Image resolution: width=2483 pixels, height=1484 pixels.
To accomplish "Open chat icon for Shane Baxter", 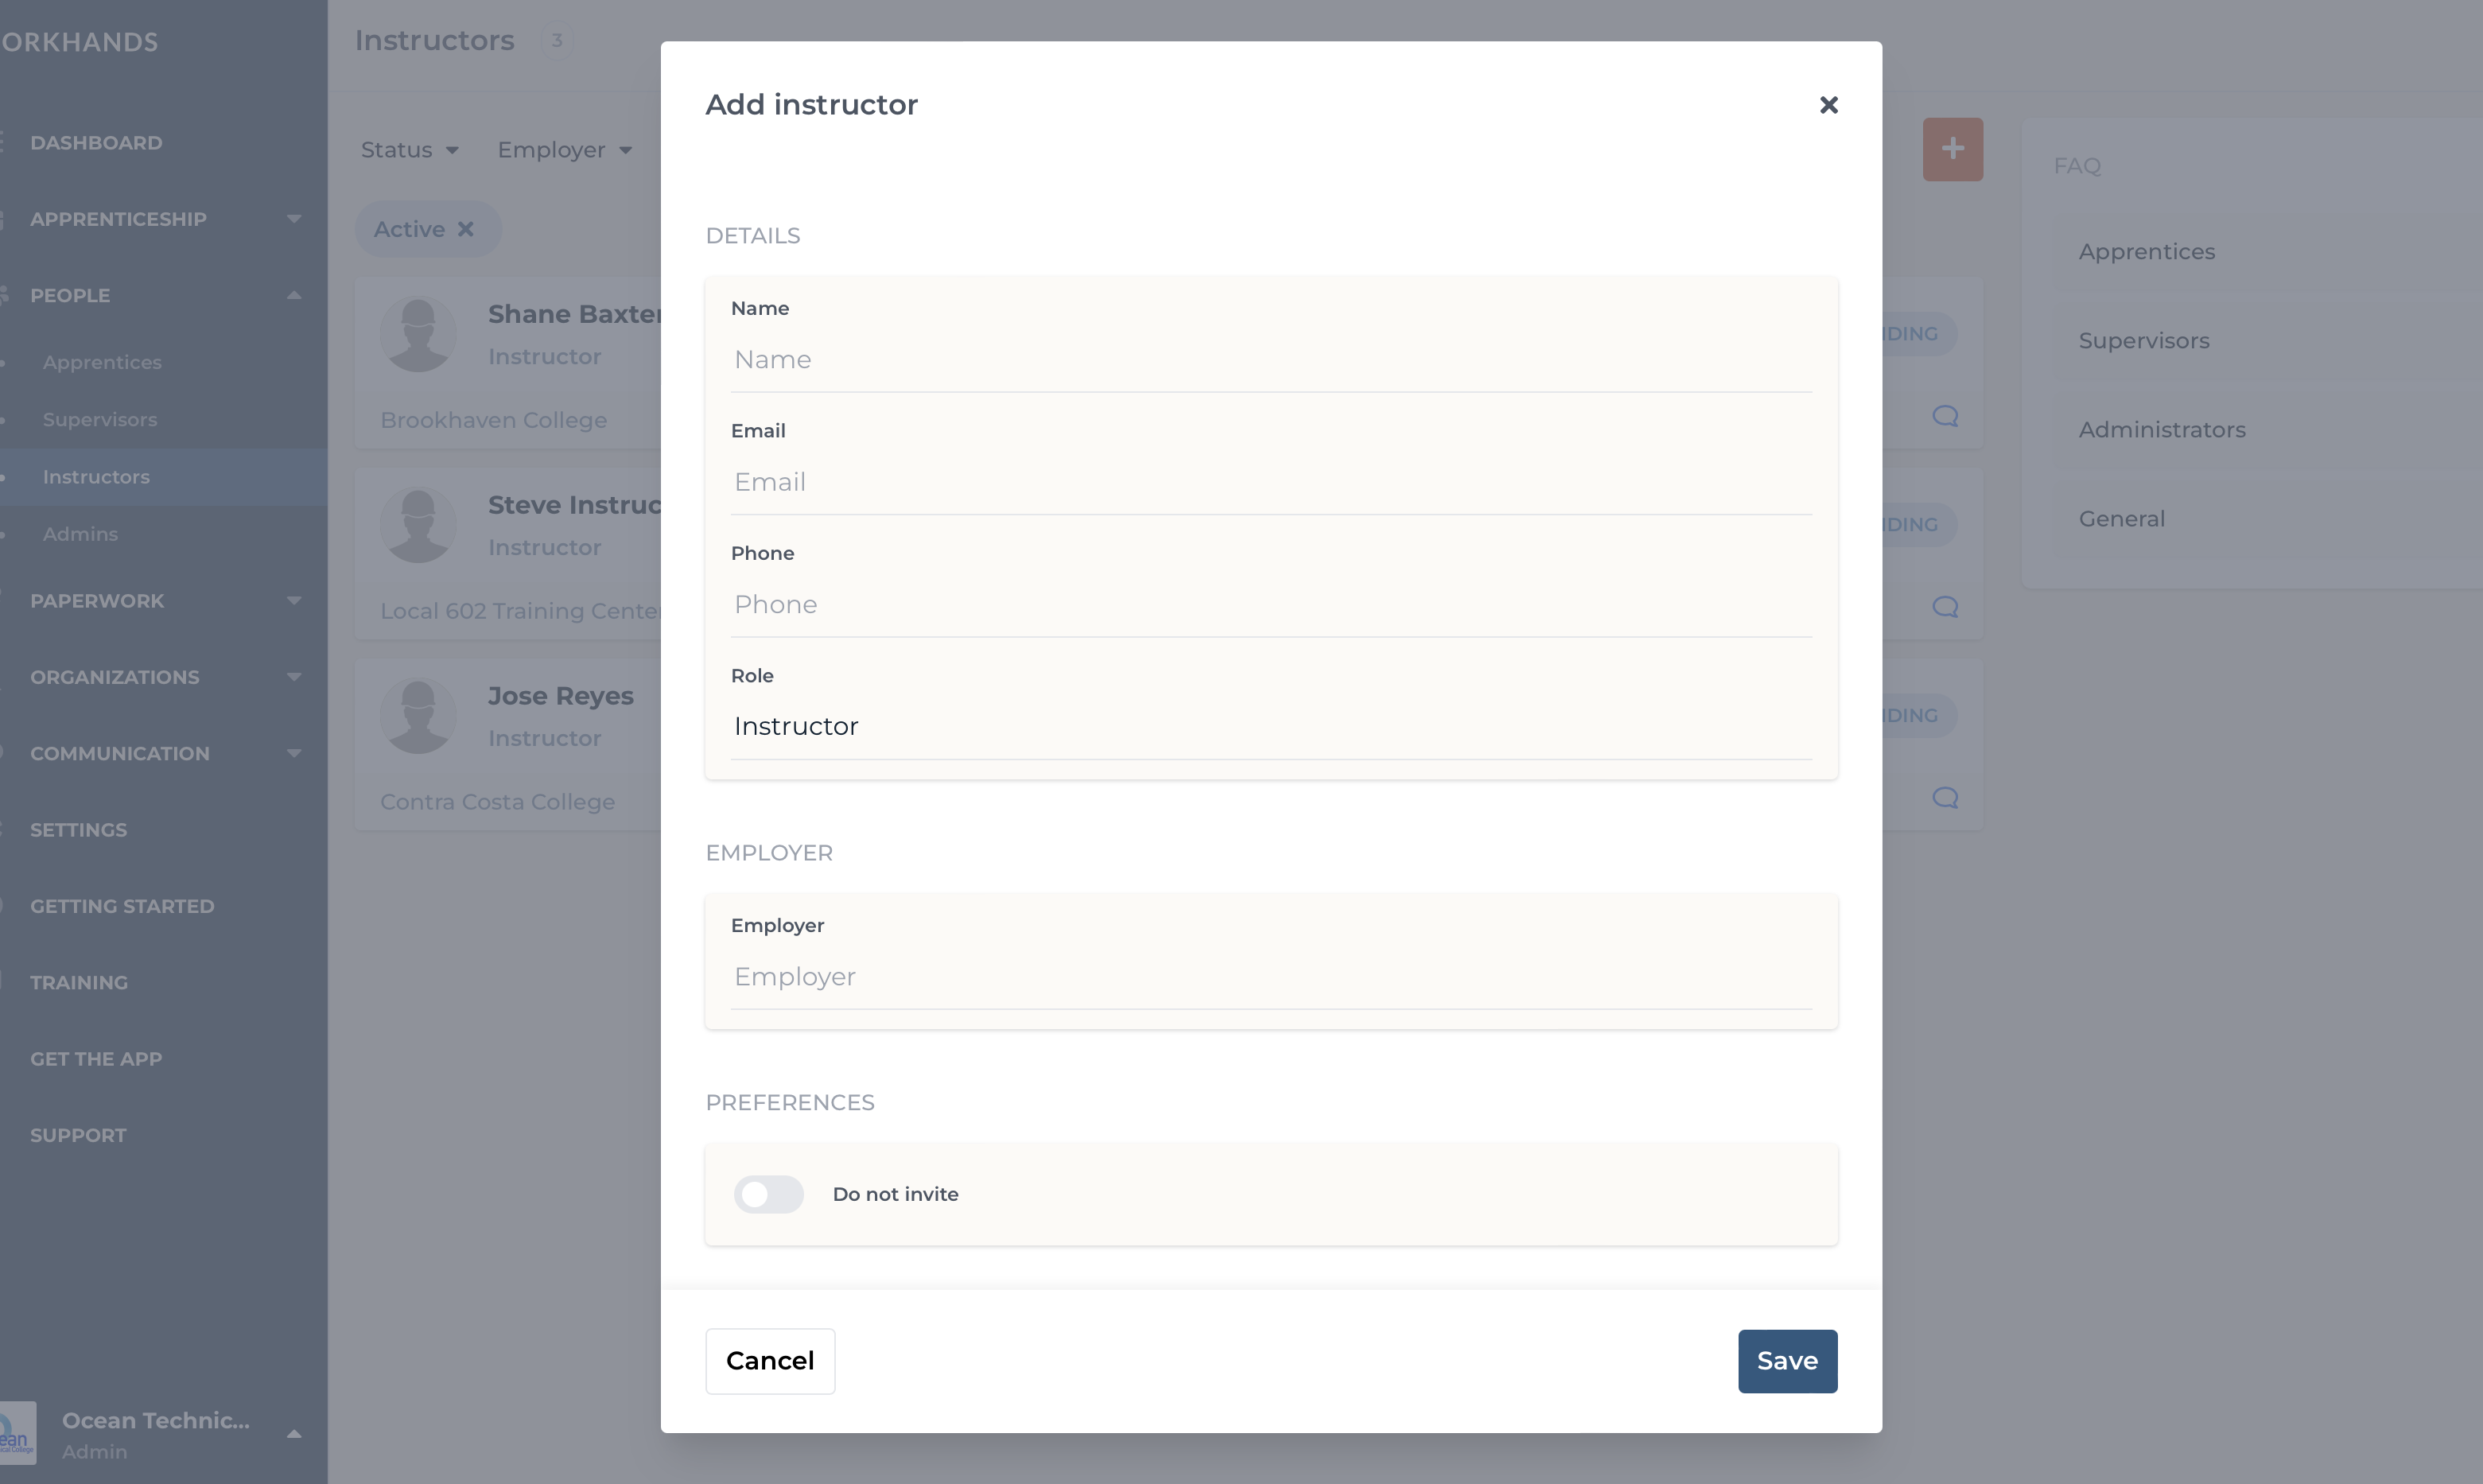I will [x=1944, y=416].
